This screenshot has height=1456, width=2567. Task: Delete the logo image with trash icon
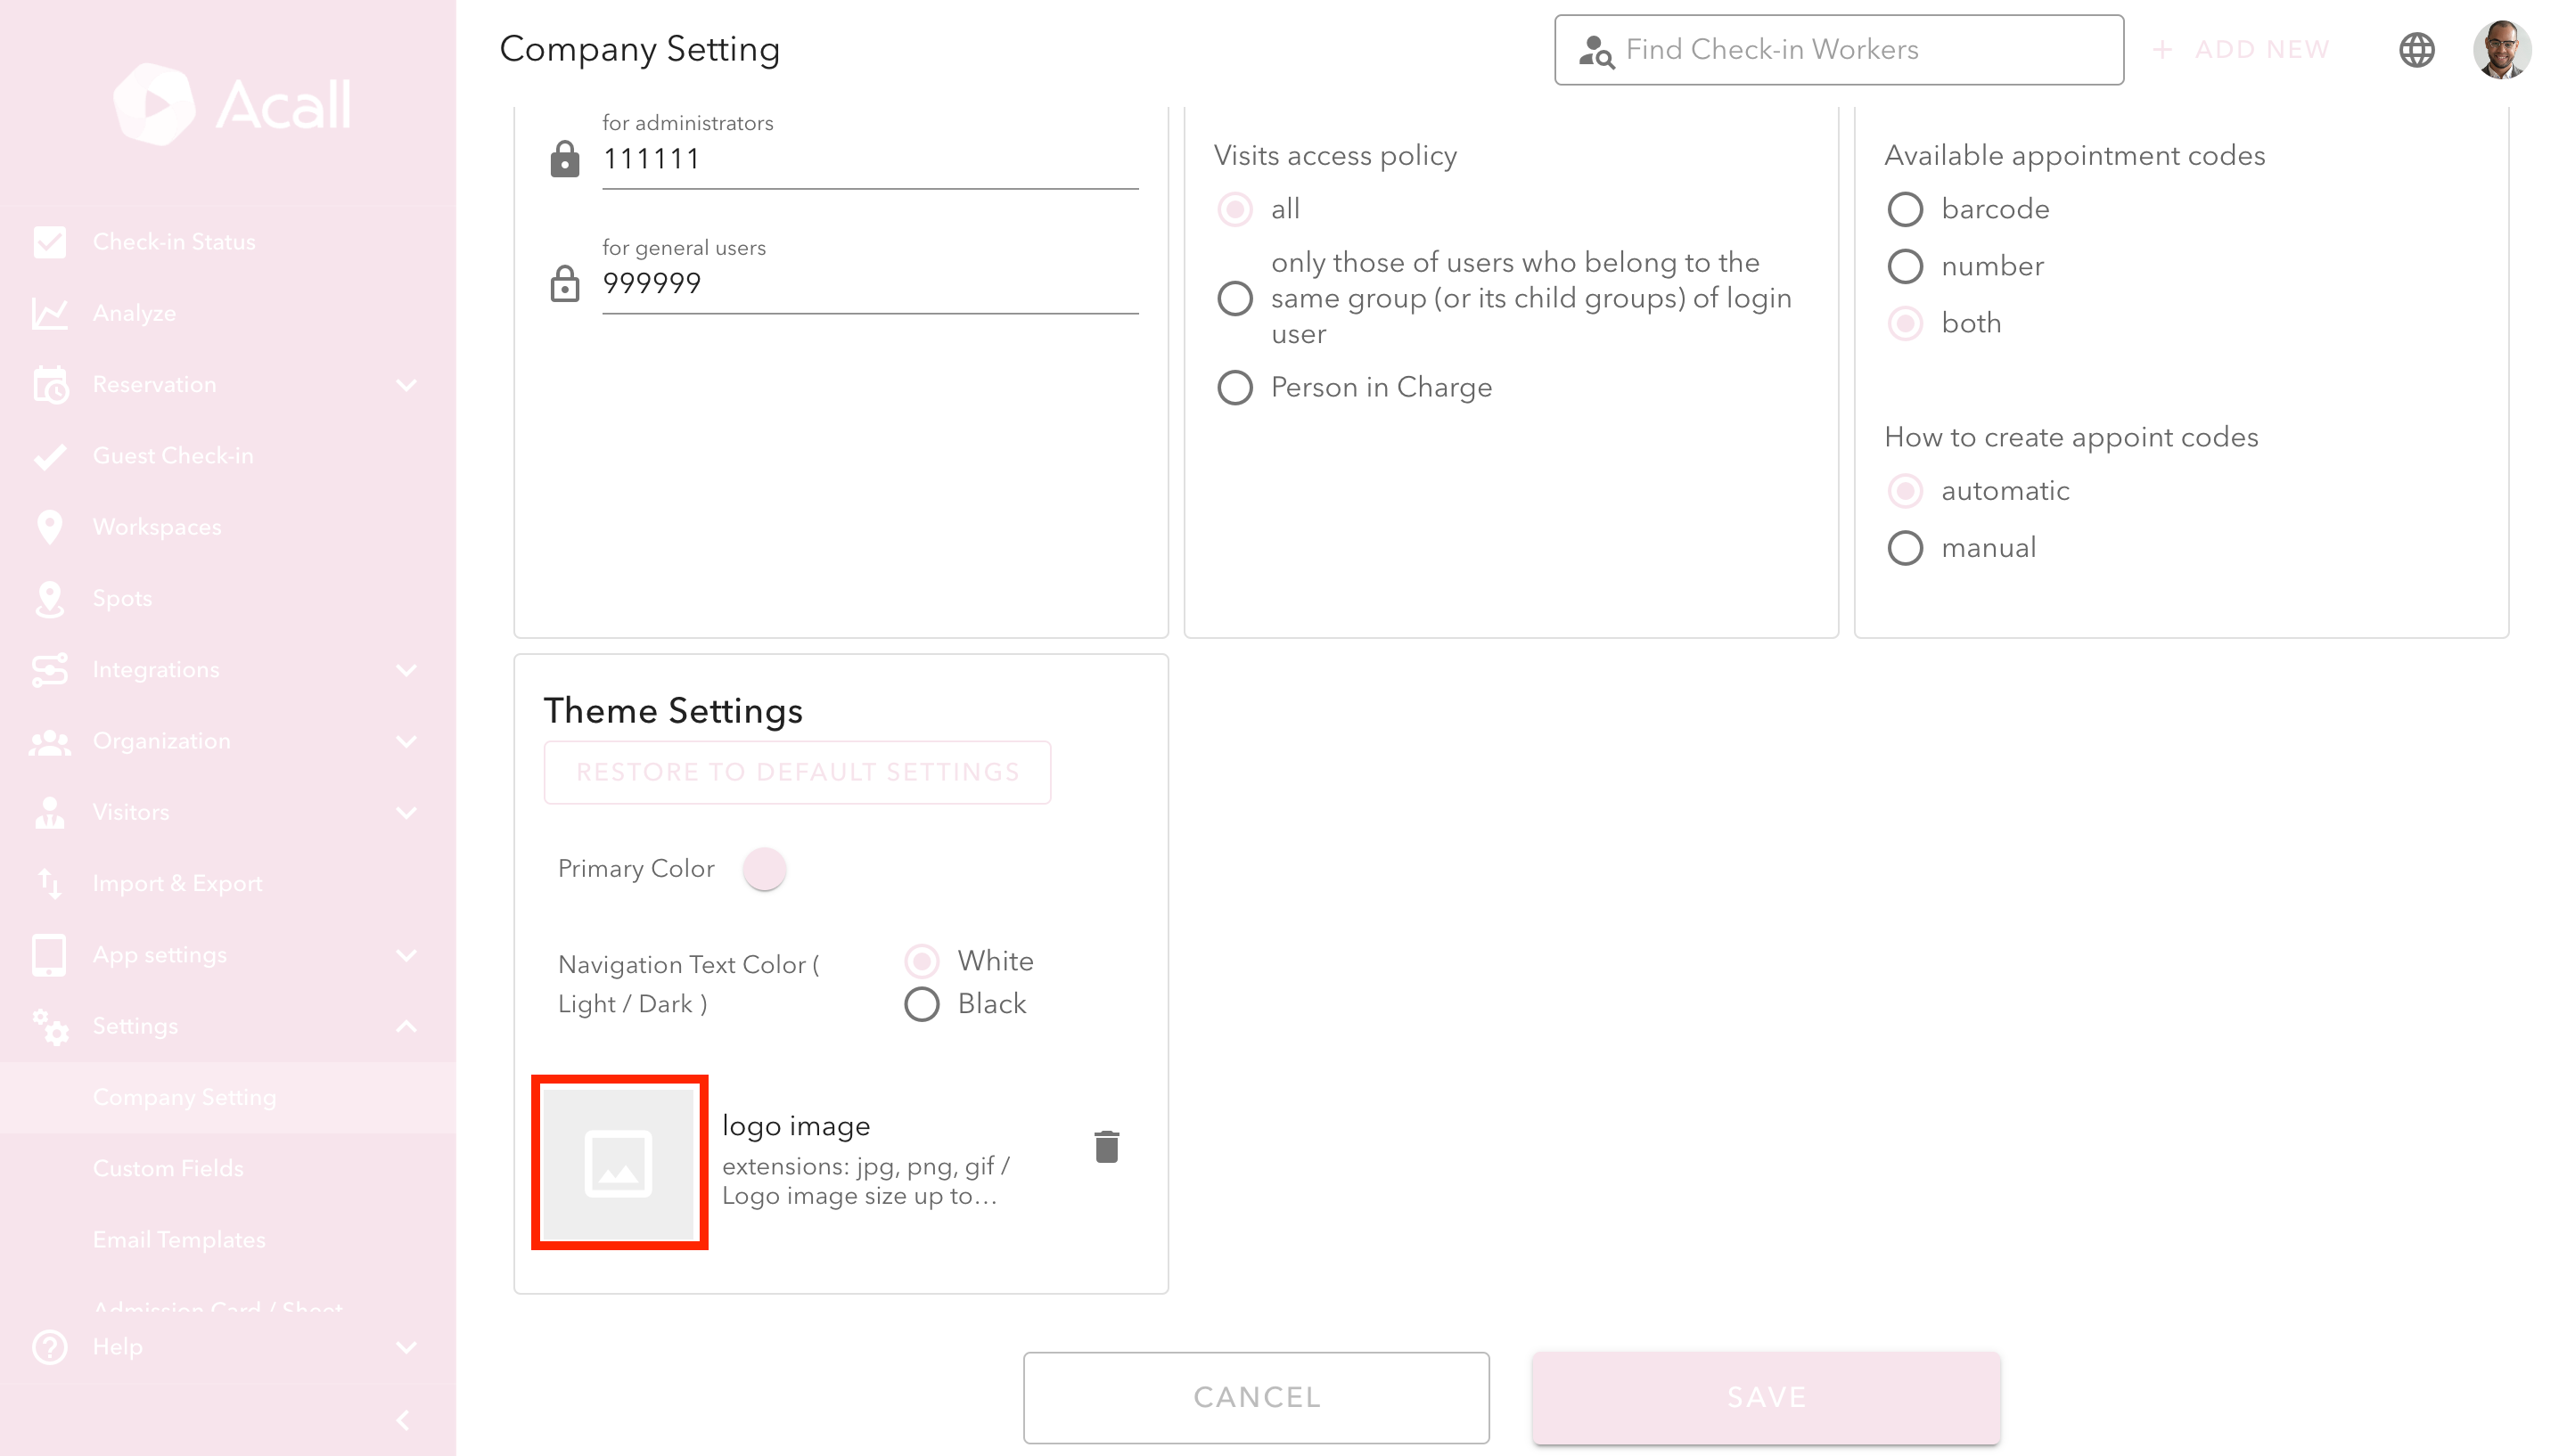click(x=1106, y=1146)
